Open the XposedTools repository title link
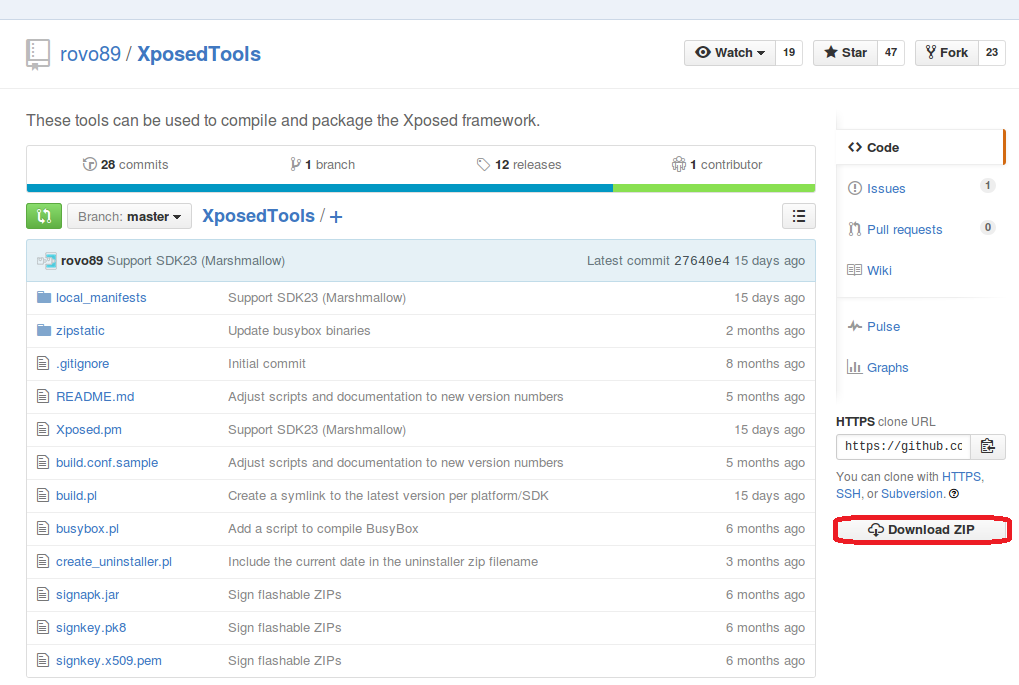Screen dimensions: 1019x685 coord(199,54)
